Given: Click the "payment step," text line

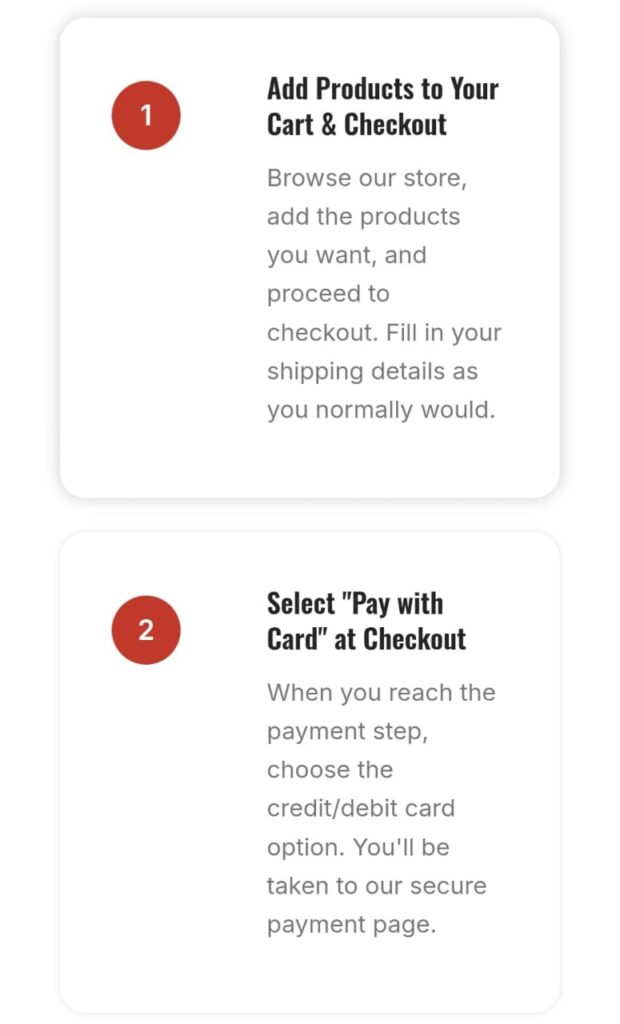Looking at the screenshot, I should click(347, 731).
